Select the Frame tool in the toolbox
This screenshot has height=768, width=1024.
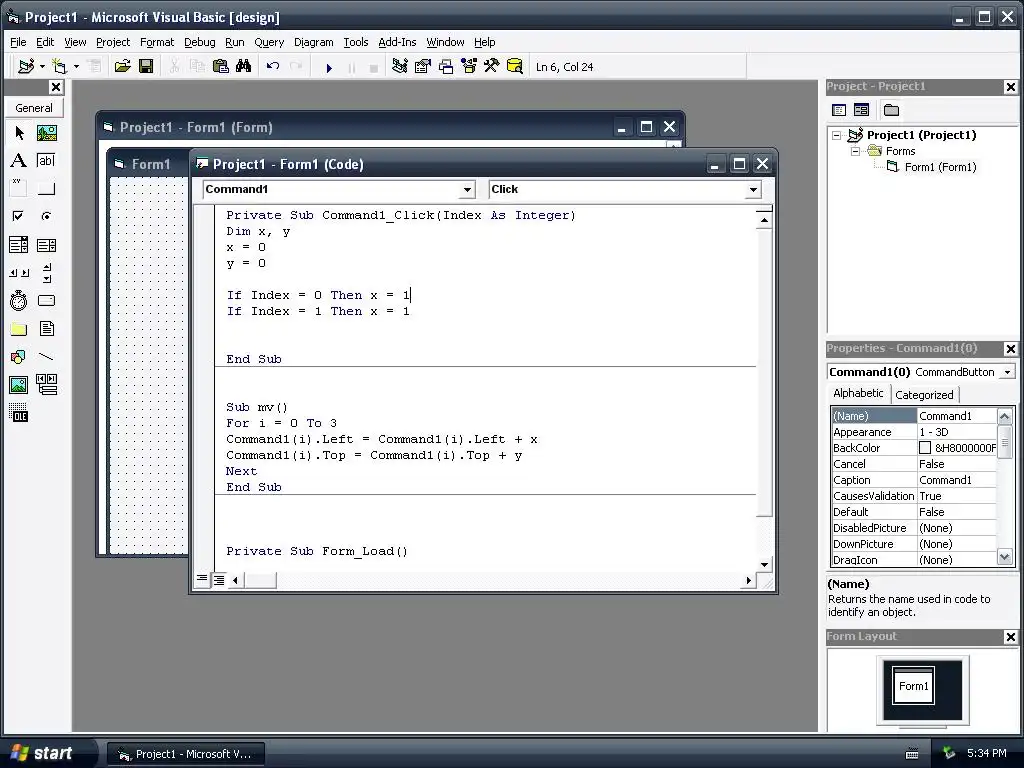click(19, 189)
